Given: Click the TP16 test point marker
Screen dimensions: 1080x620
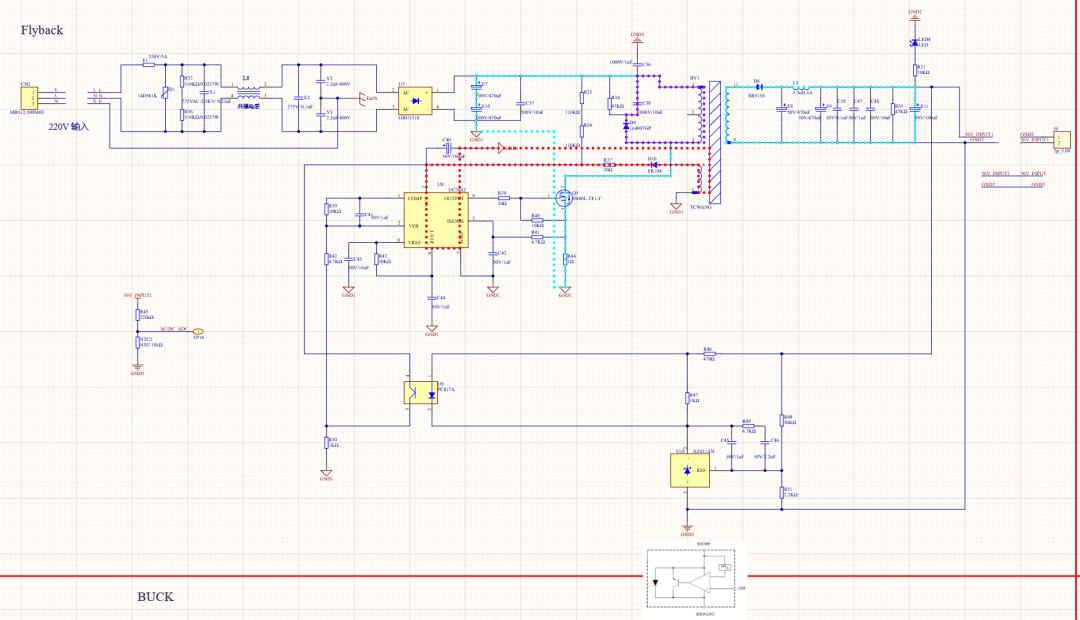Looking at the screenshot, I should point(198,331).
